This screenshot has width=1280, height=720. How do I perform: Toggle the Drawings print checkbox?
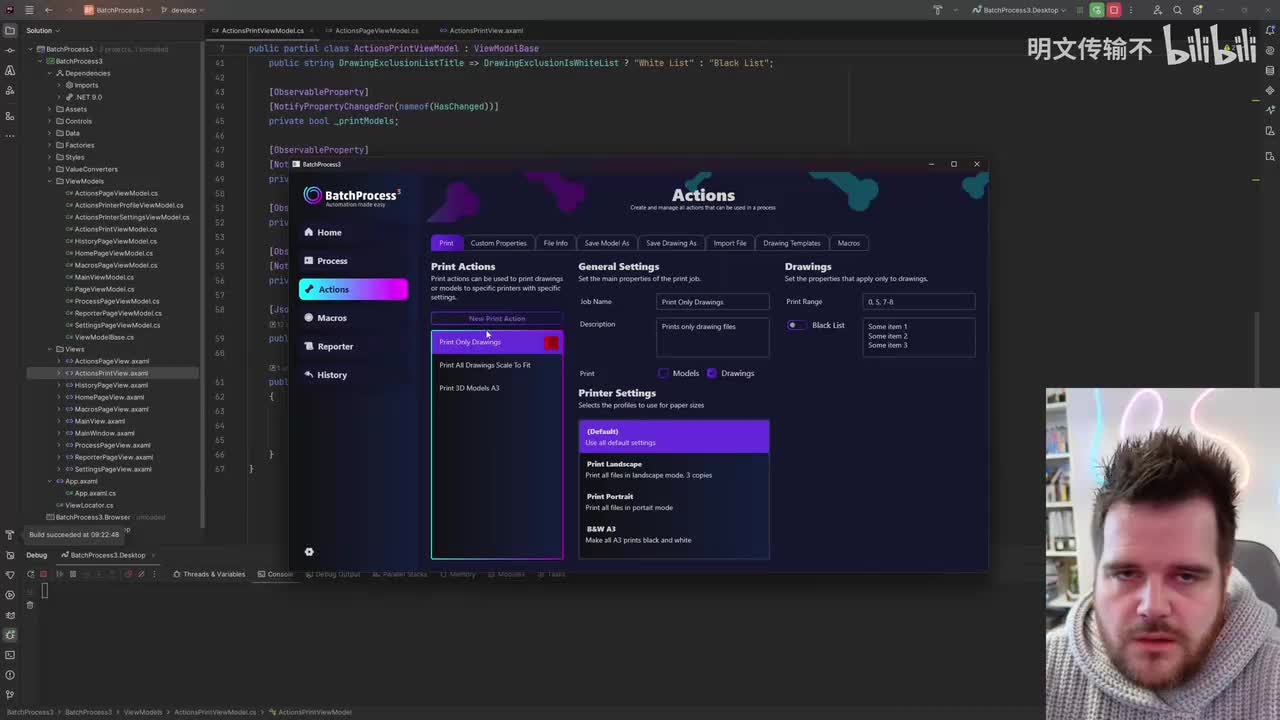tap(712, 373)
